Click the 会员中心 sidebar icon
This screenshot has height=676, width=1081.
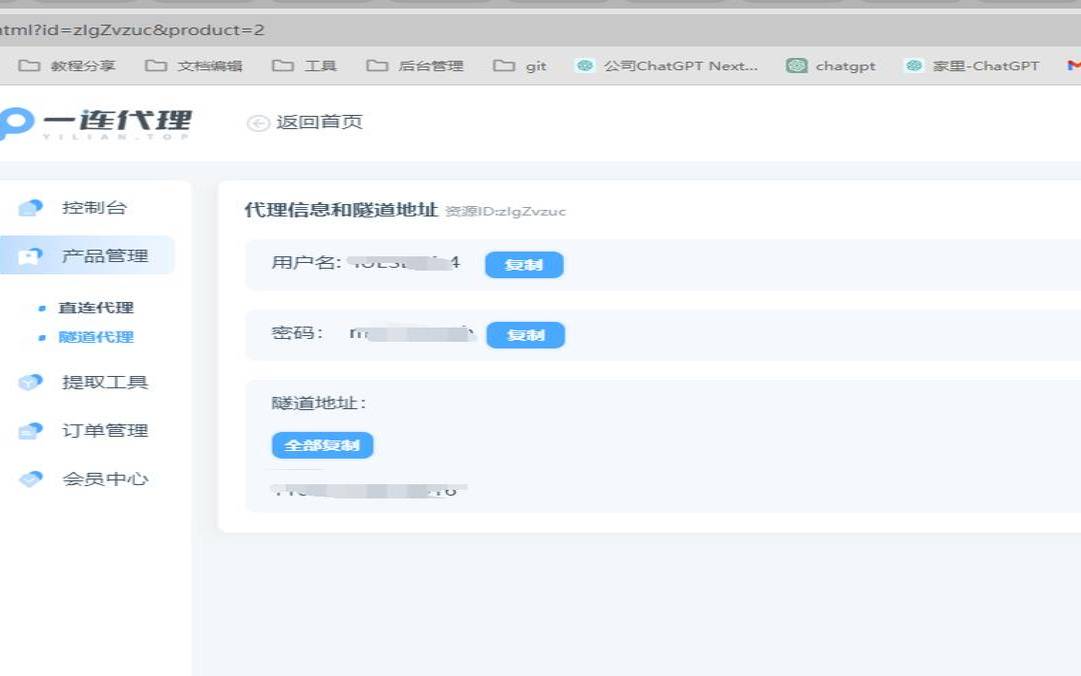click(30, 478)
